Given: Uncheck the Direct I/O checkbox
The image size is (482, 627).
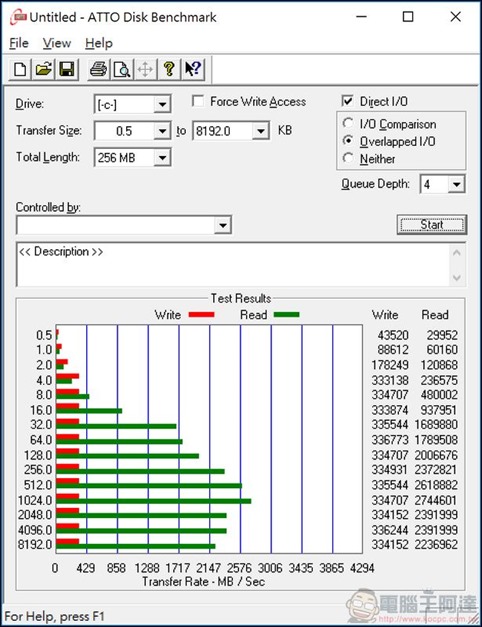Looking at the screenshot, I should (x=347, y=101).
